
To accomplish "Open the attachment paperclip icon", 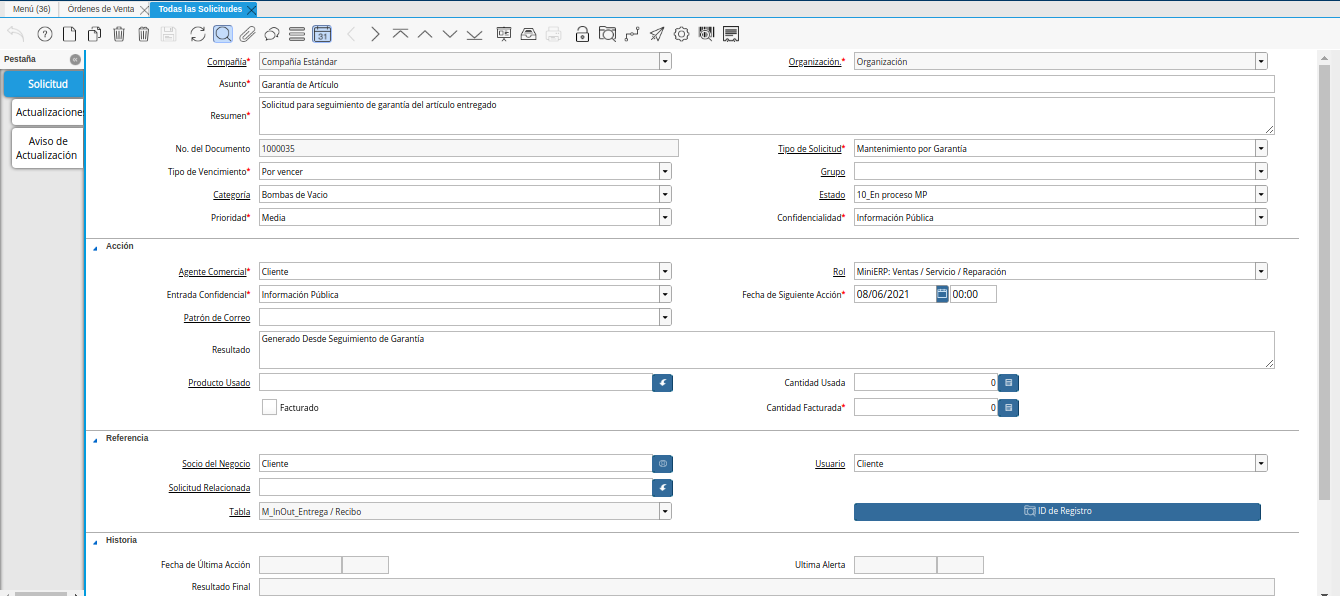I will point(247,34).
